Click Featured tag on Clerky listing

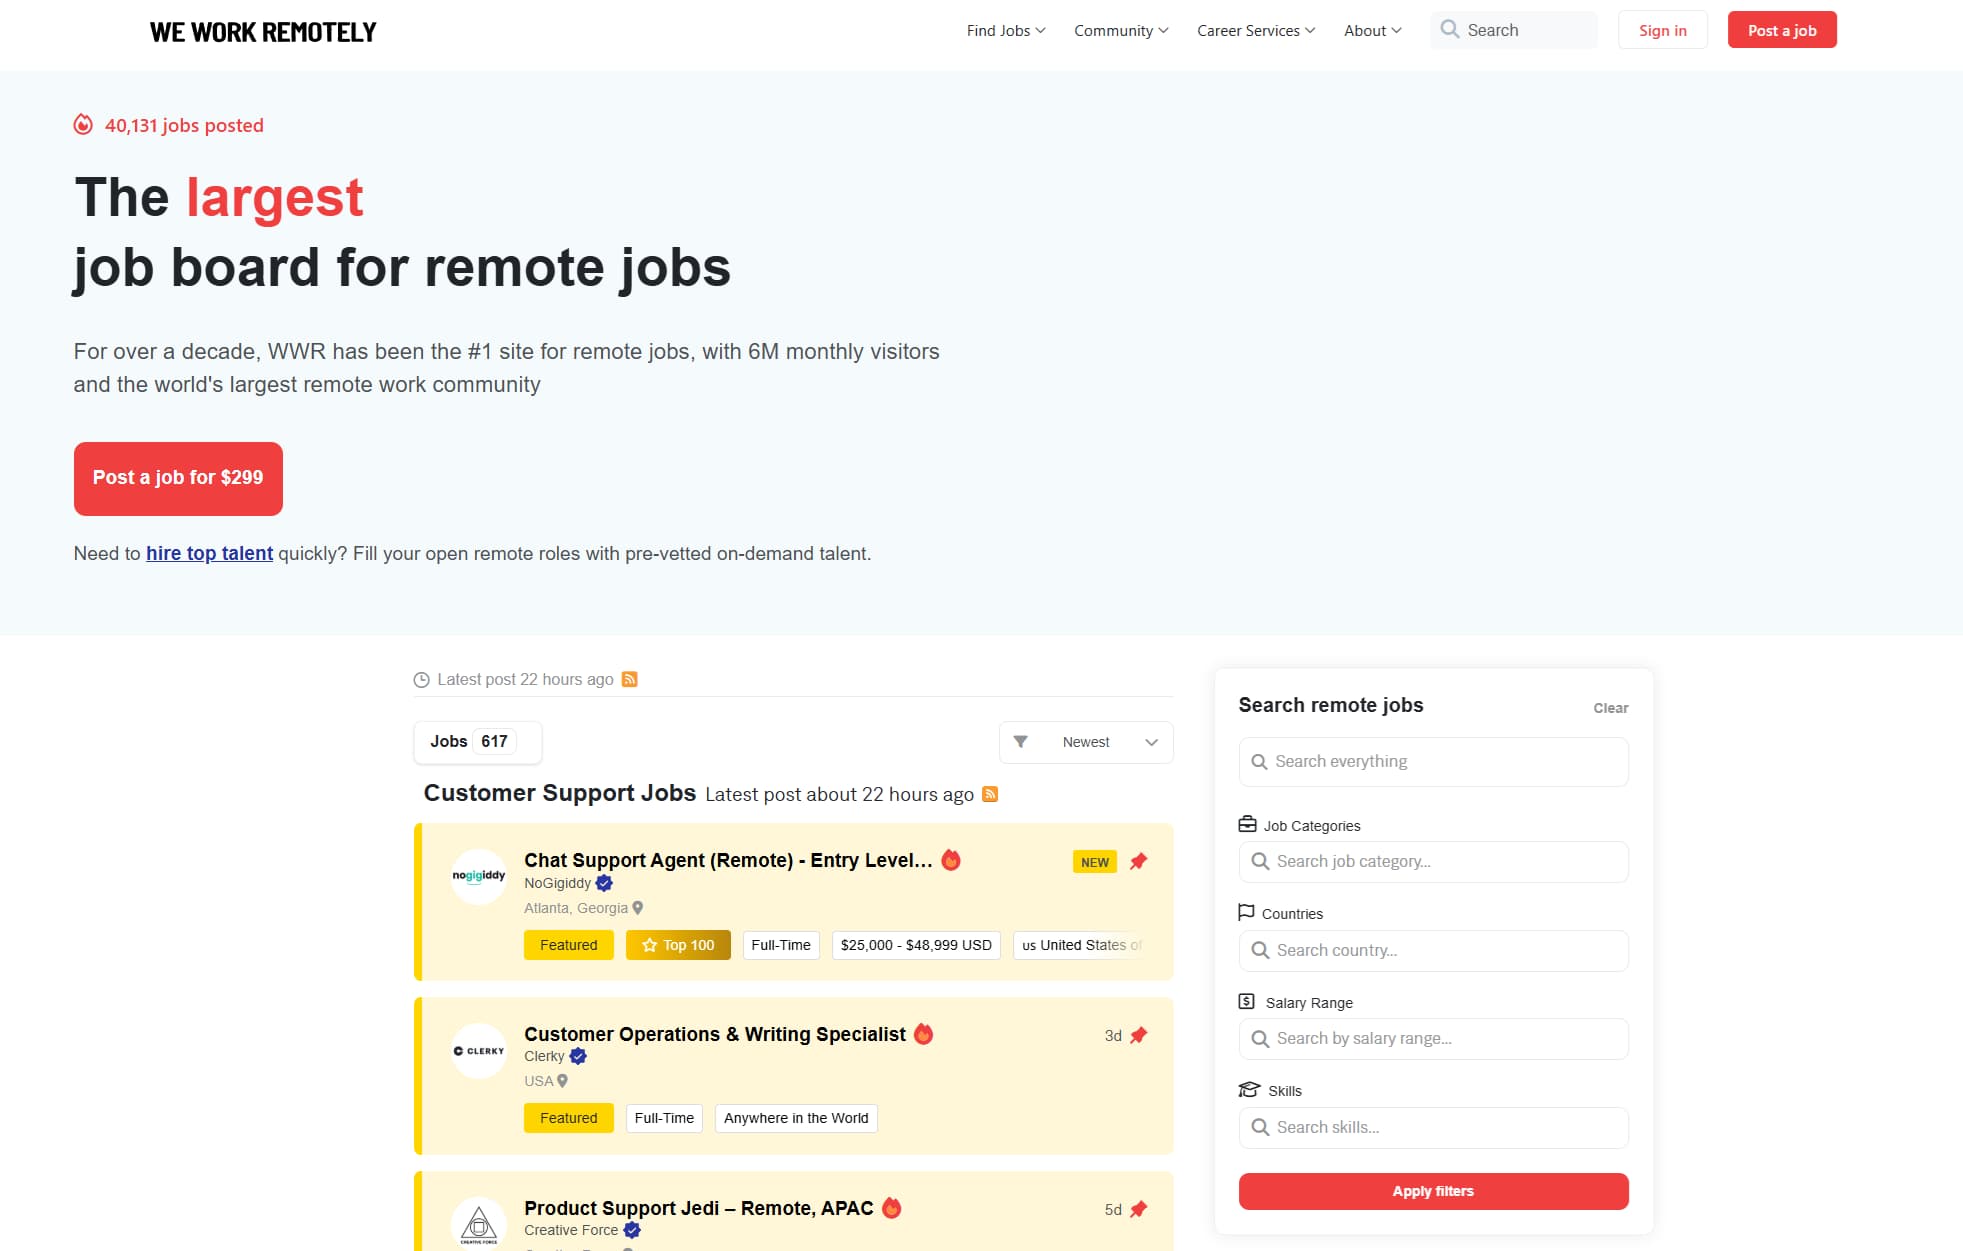point(569,1118)
